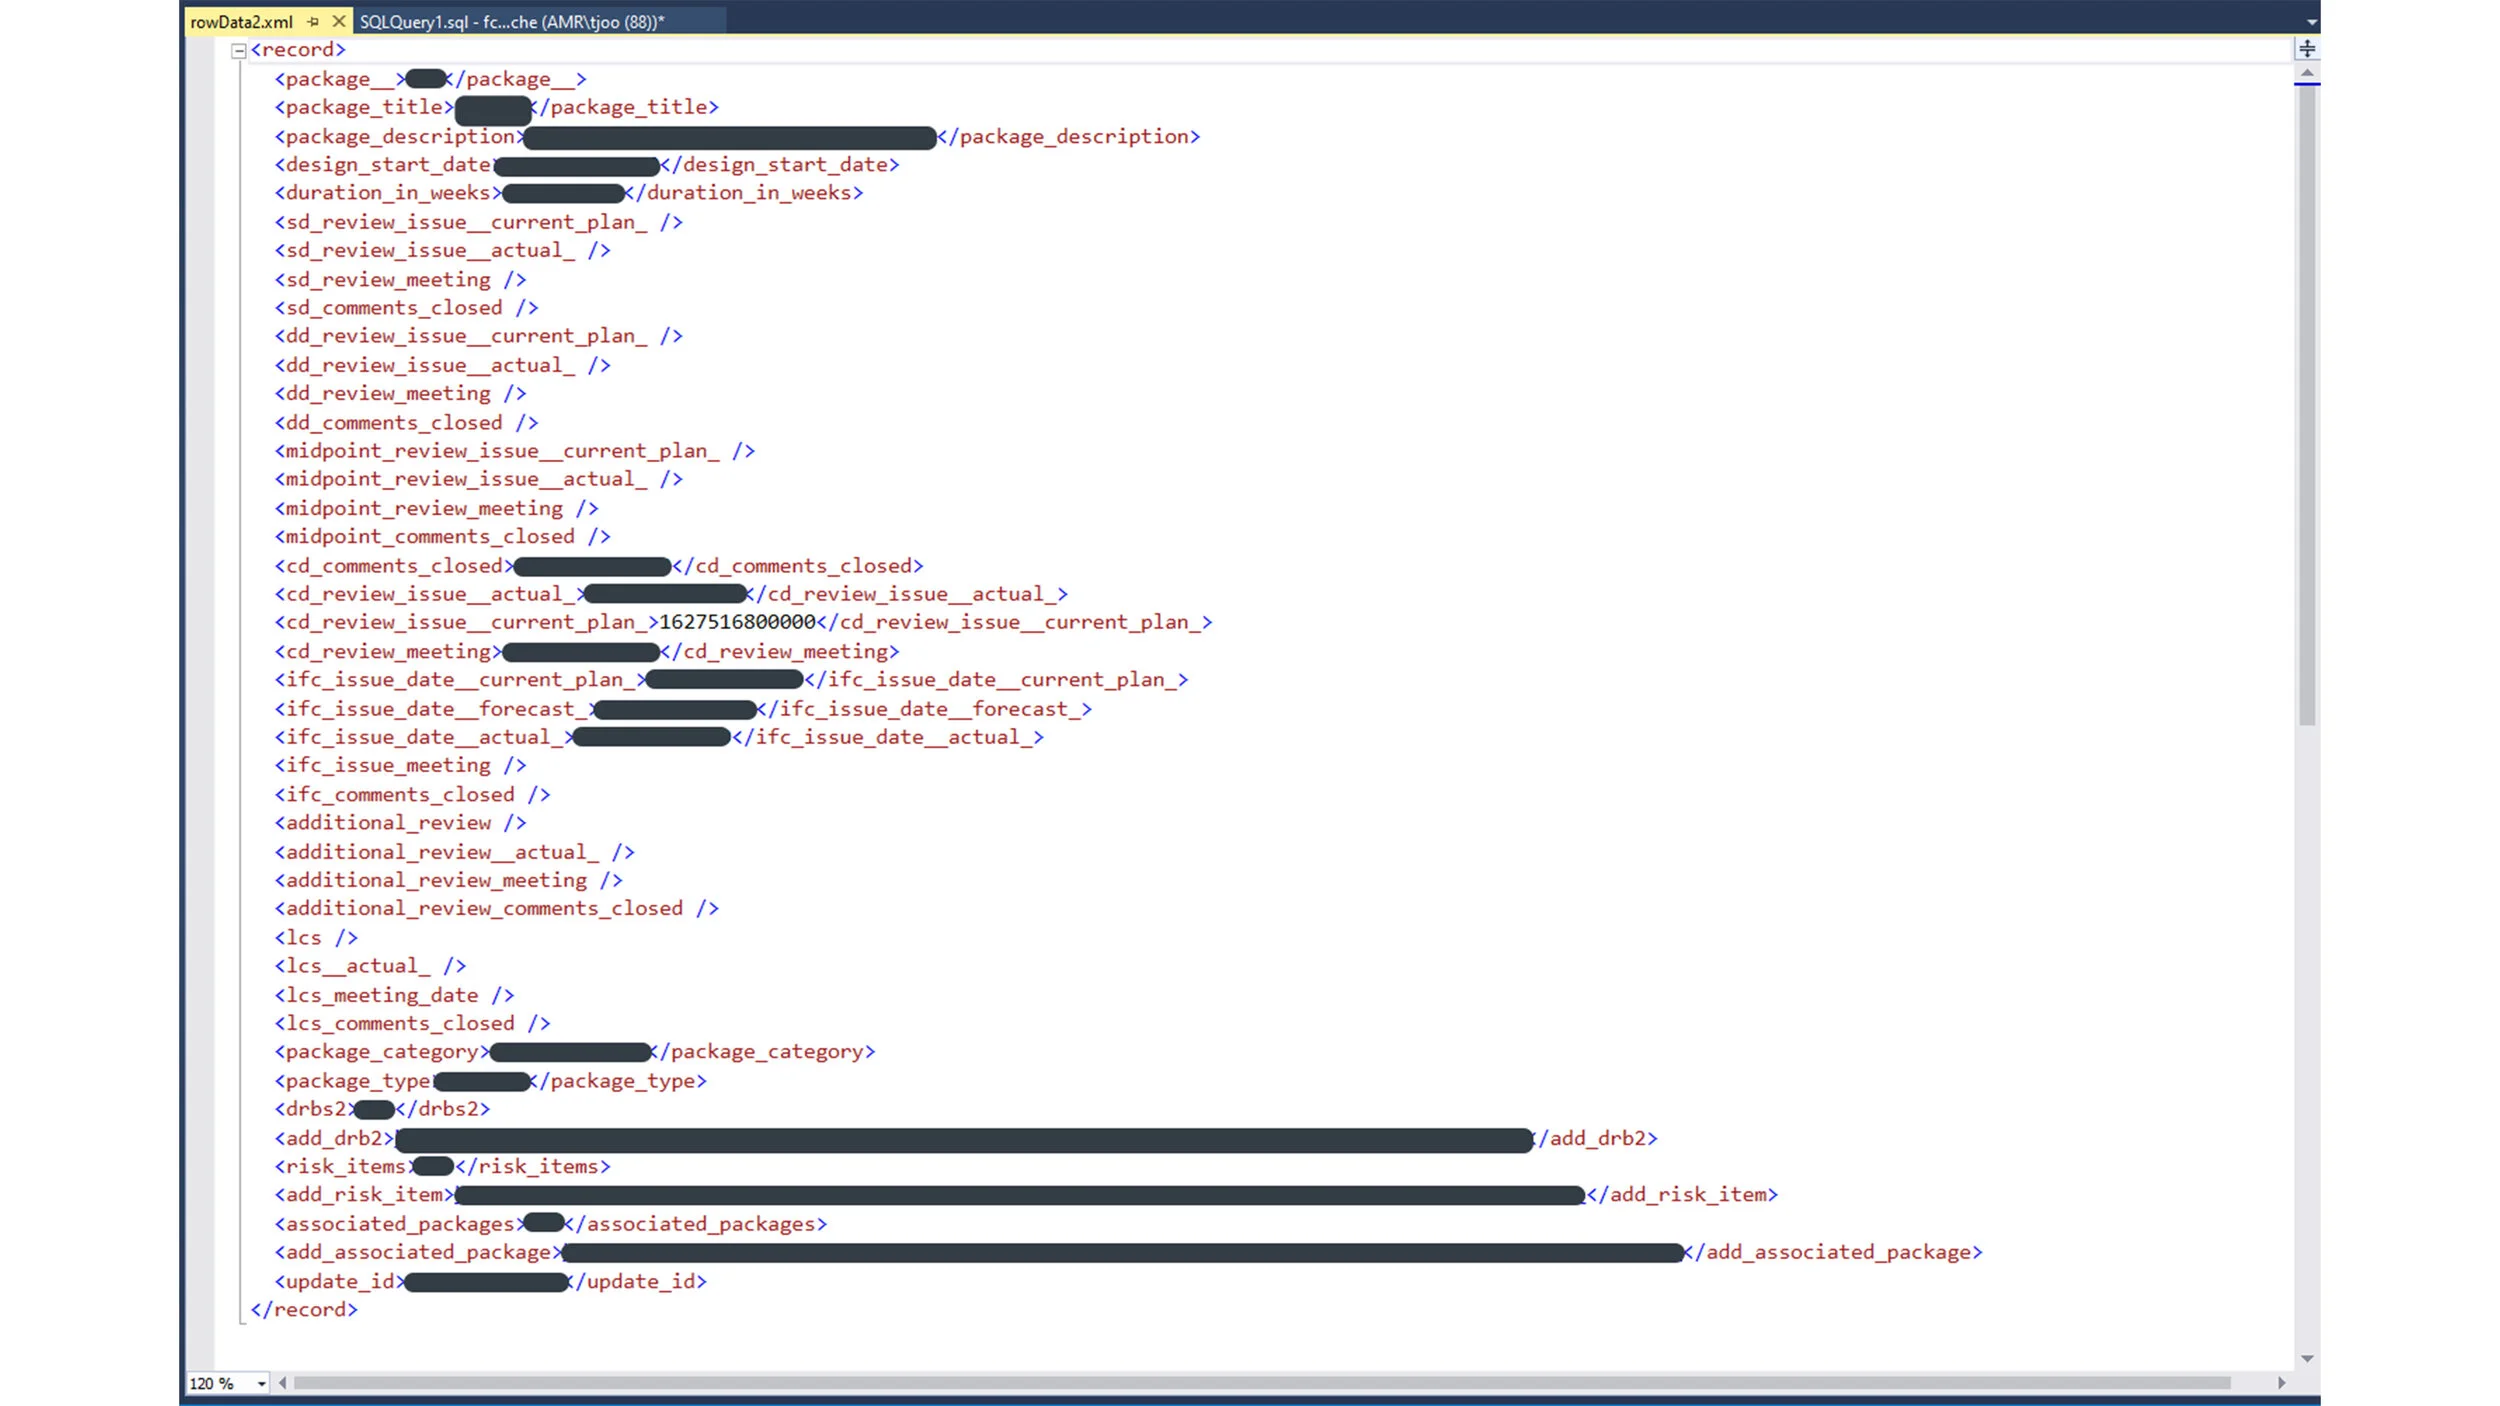Close the rowData2.xml tab
2500x1406 pixels.
(338, 20)
